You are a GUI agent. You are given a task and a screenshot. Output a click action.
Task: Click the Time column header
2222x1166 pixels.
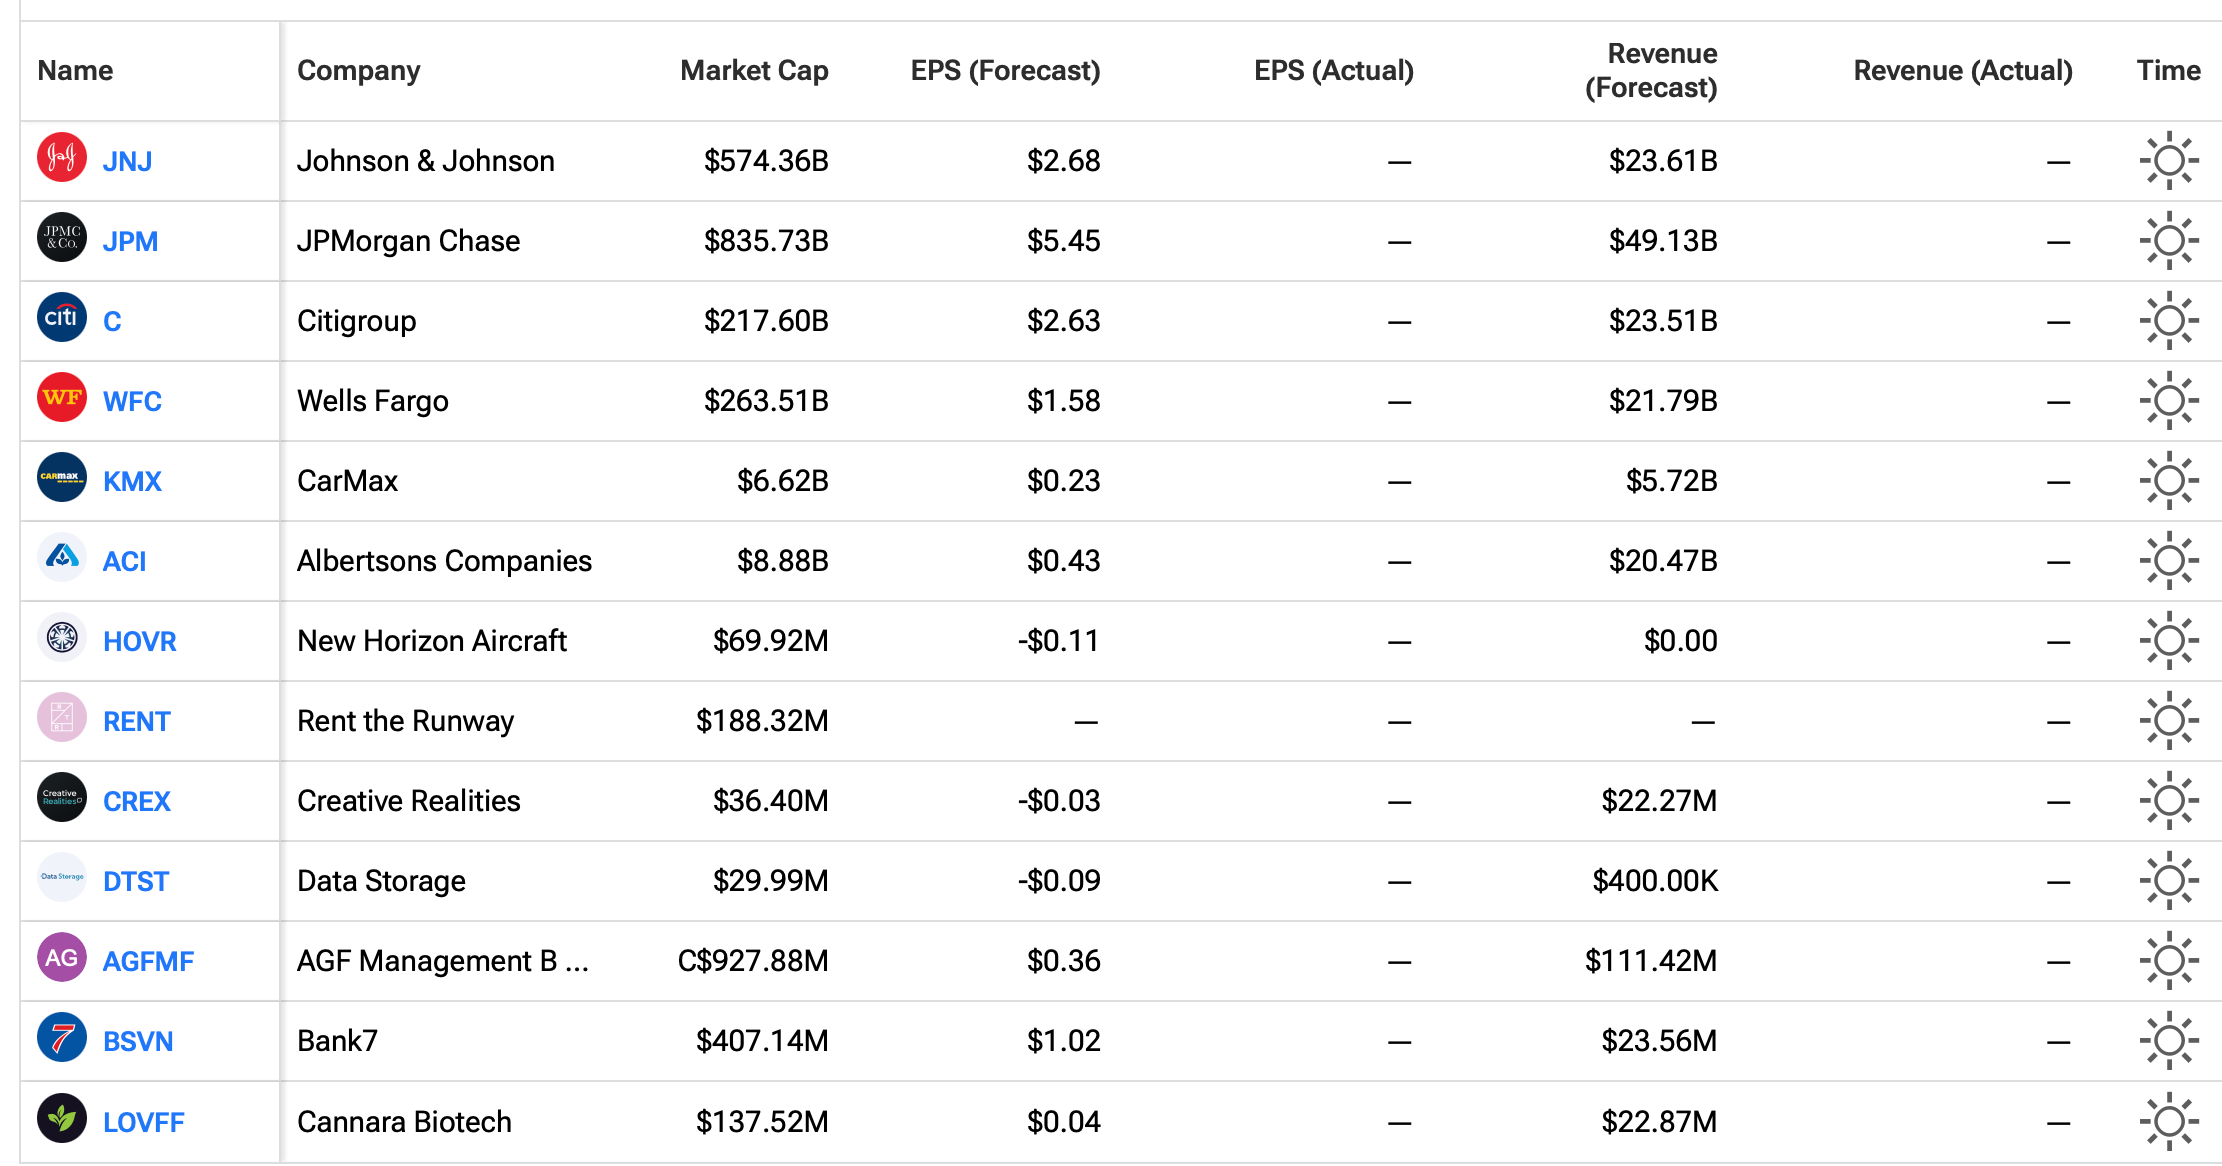[x=2168, y=71]
